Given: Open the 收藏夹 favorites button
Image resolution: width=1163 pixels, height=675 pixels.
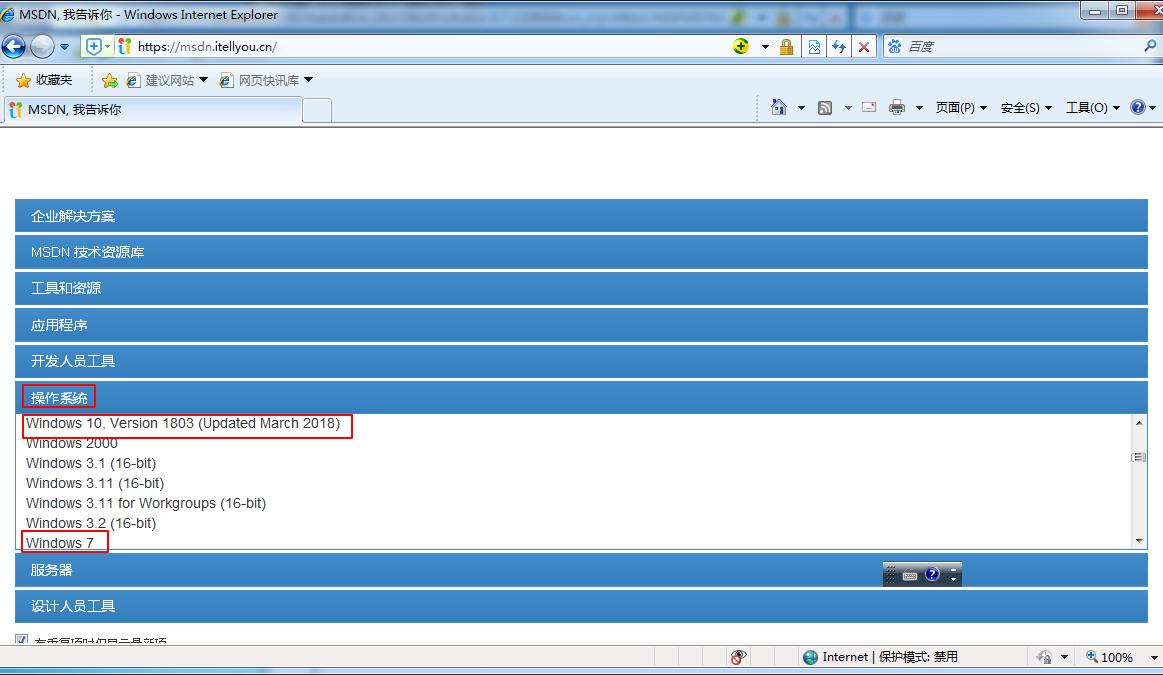Looking at the screenshot, I should point(45,80).
